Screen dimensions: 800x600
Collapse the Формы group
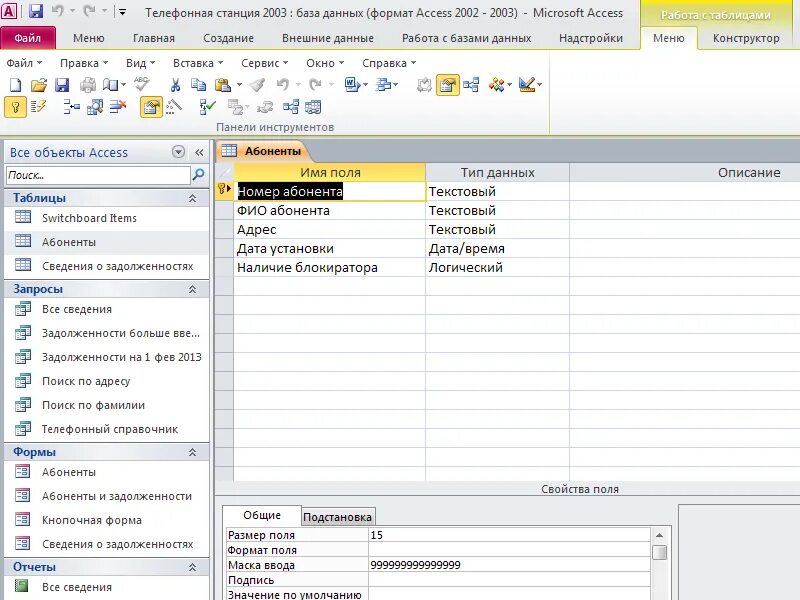click(192, 452)
